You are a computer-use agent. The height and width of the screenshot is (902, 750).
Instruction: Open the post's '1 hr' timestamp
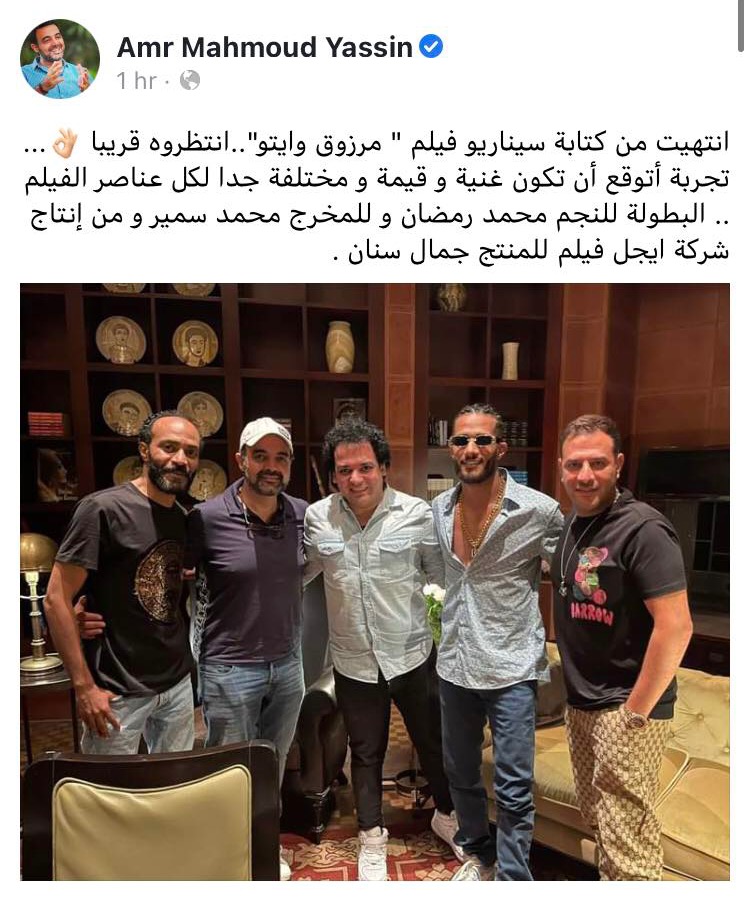pos(136,81)
